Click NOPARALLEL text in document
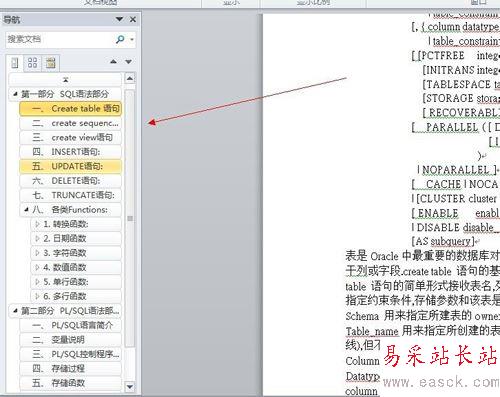 pyautogui.click(x=455, y=170)
